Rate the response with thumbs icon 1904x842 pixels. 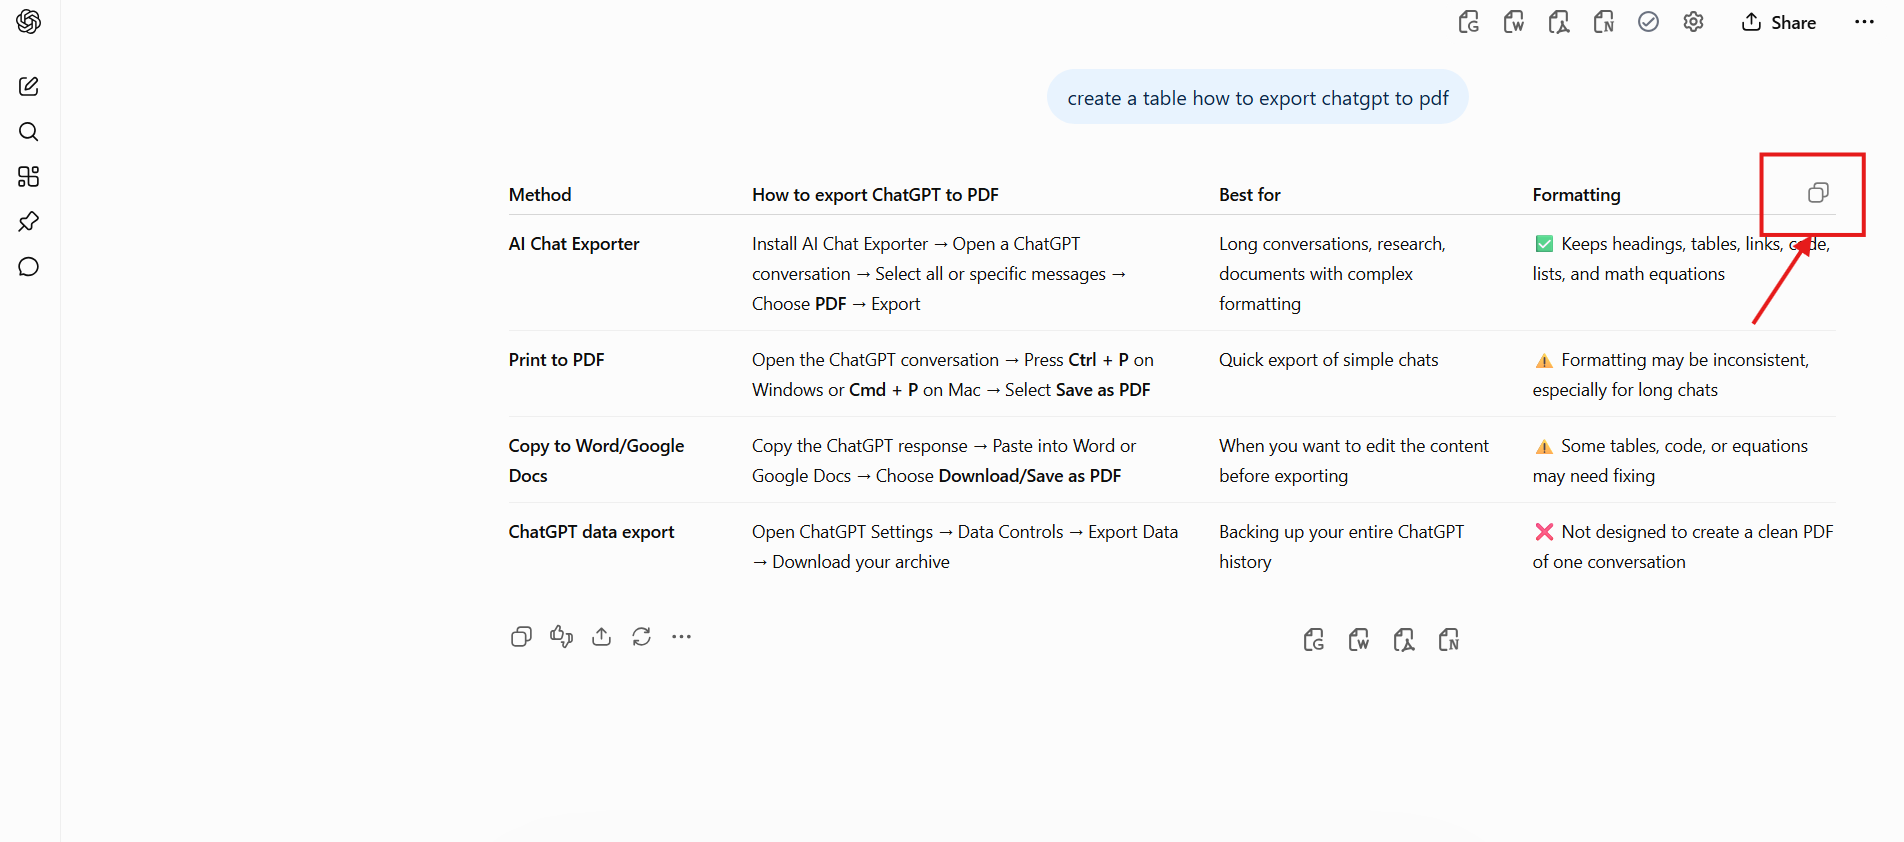tap(561, 637)
